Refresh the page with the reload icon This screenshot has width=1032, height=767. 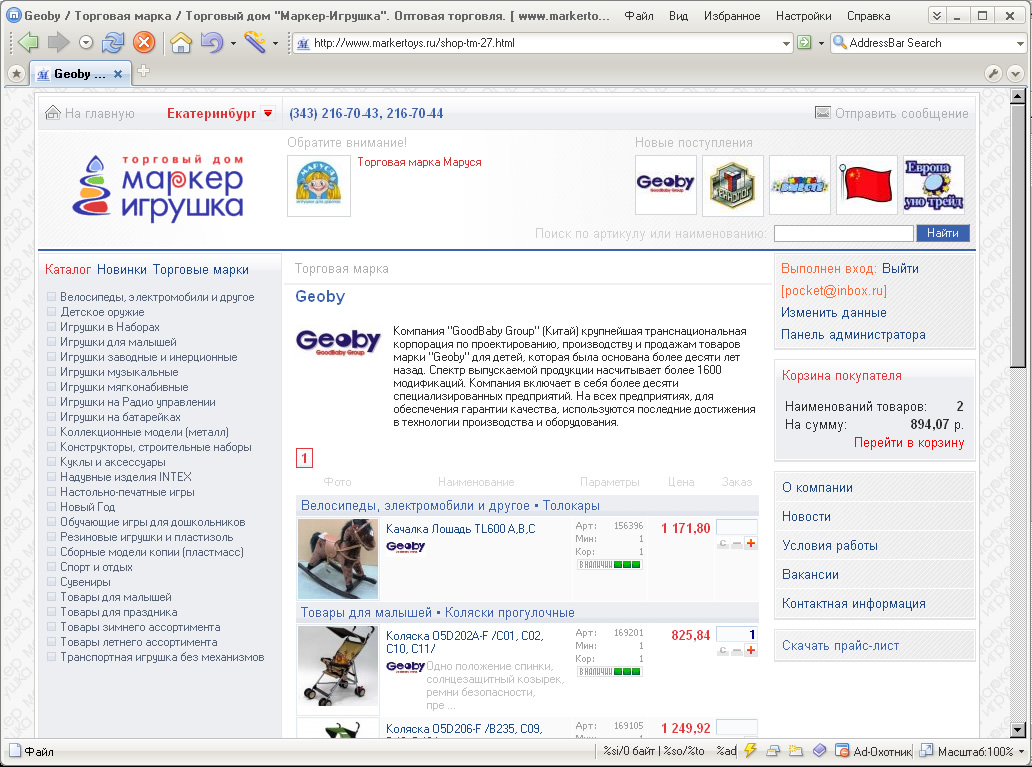(113, 43)
